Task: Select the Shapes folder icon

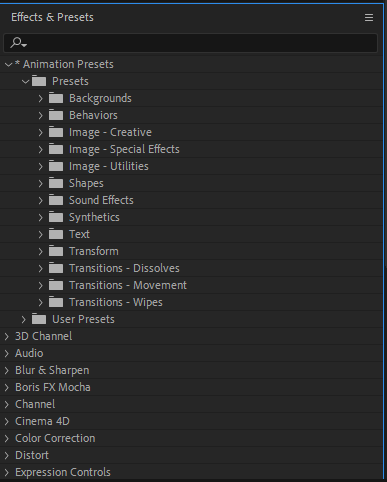Action: 56,183
